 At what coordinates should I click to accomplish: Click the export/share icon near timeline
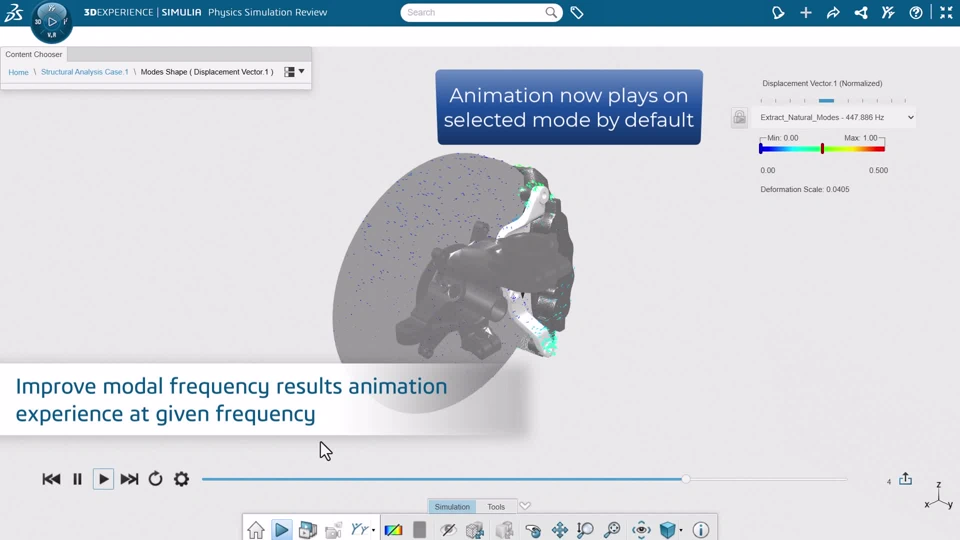[x=906, y=479]
